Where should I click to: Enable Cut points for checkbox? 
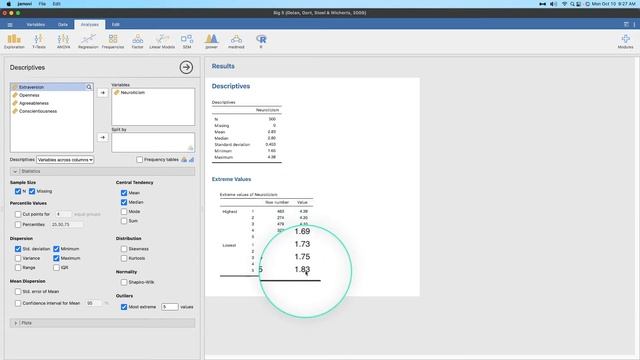tap(18, 214)
